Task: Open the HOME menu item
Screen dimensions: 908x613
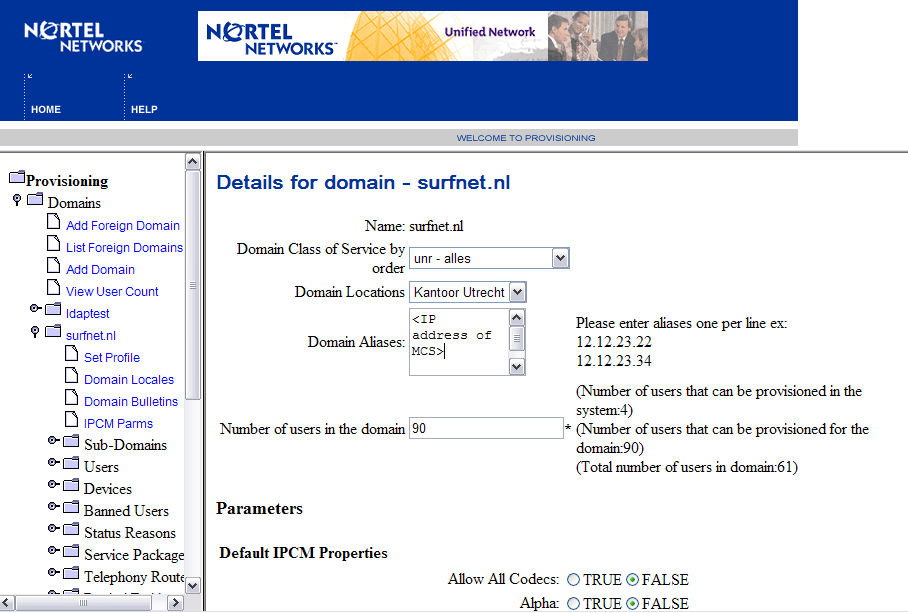Action: 46,109
